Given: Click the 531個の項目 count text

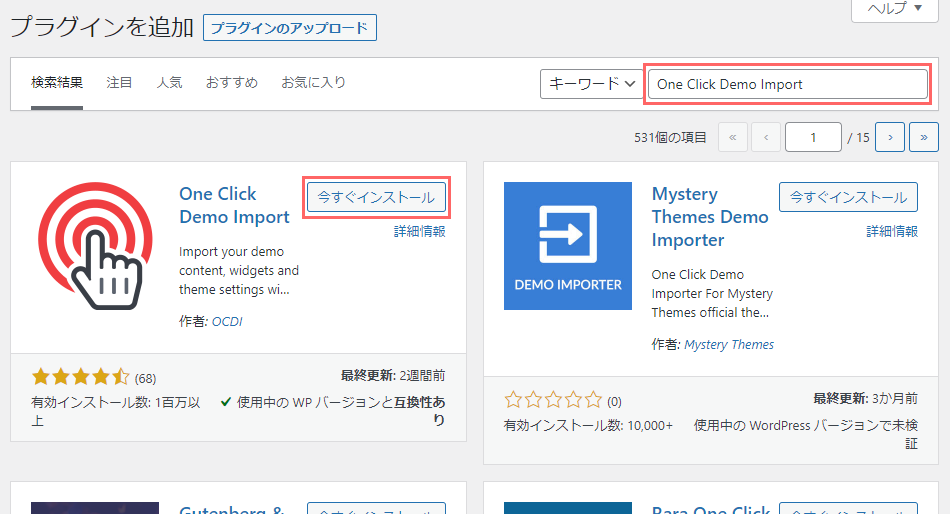Looking at the screenshot, I should (670, 138).
